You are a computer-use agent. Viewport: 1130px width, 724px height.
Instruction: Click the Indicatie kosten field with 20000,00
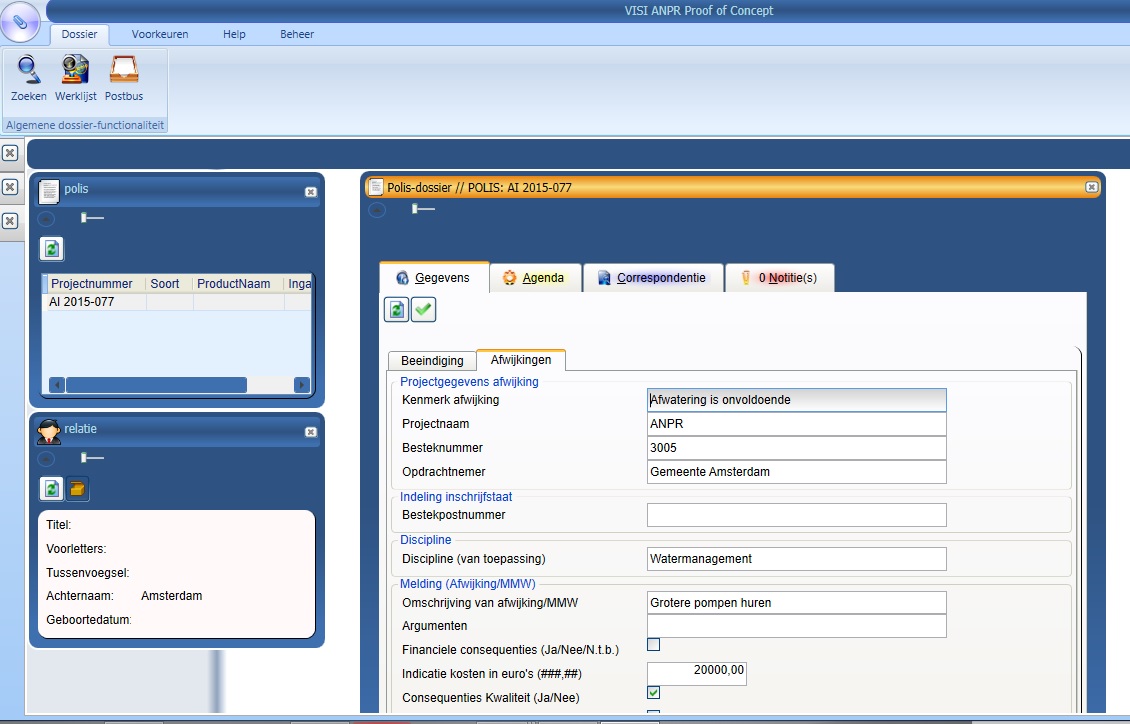[x=697, y=674]
